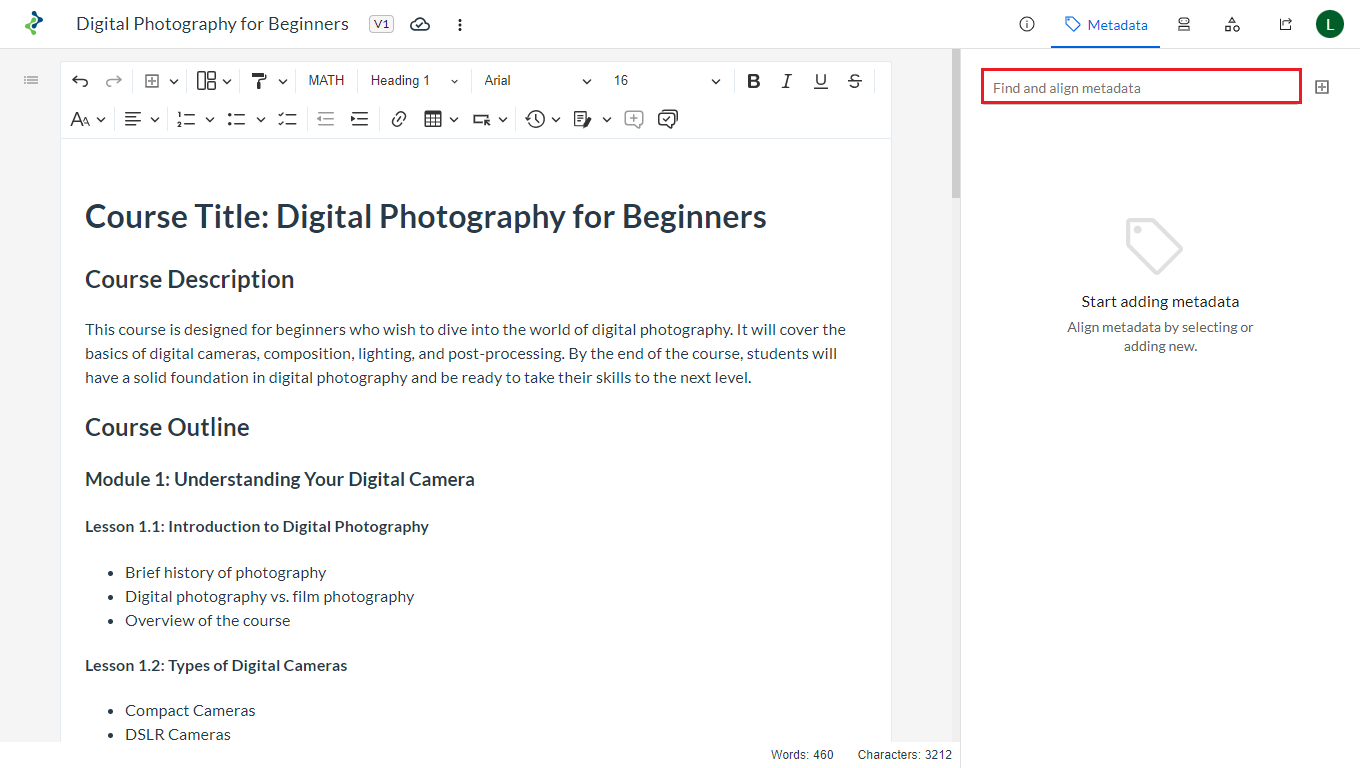This screenshot has width=1360, height=768.
Task: Toggle bold formatting
Action: click(753, 81)
